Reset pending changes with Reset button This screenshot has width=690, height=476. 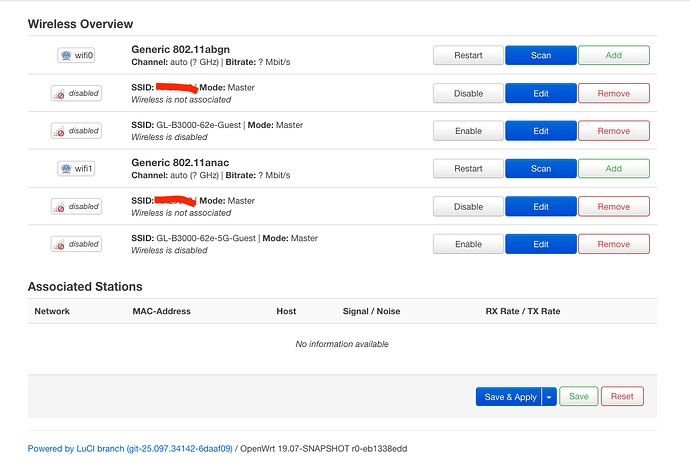(x=622, y=397)
